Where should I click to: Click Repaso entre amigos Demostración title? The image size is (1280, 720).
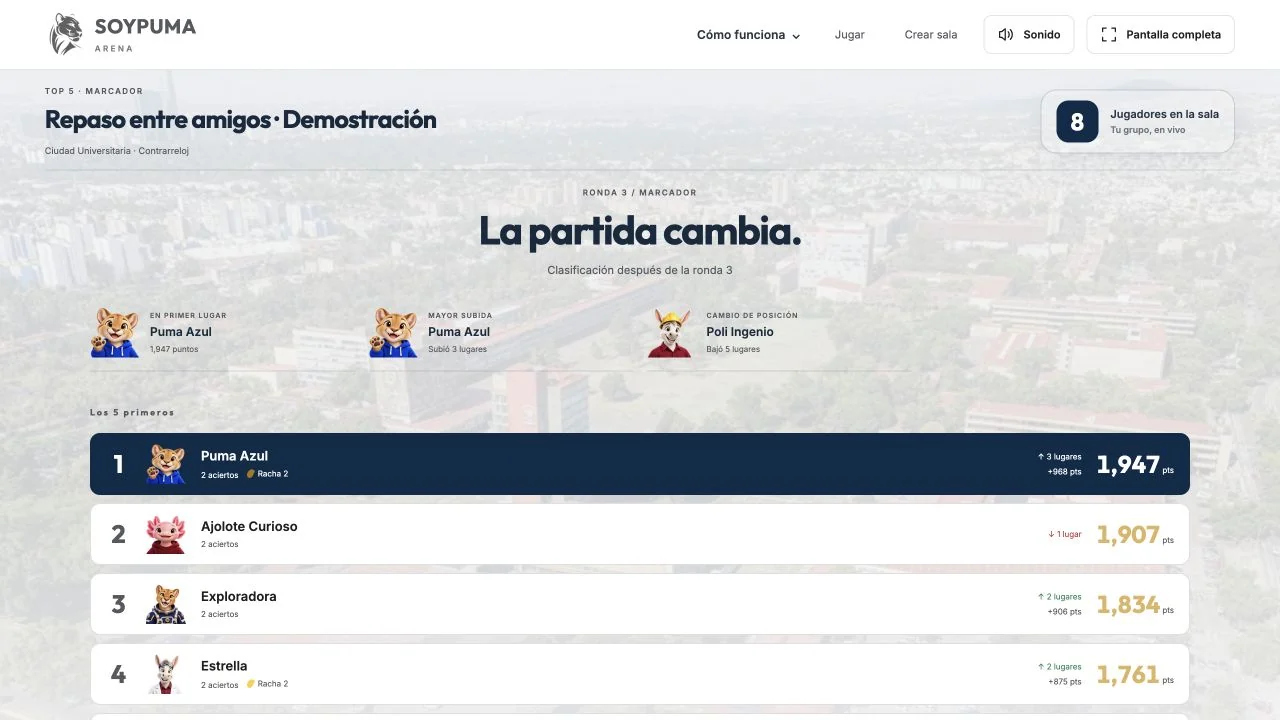(x=241, y=120)
